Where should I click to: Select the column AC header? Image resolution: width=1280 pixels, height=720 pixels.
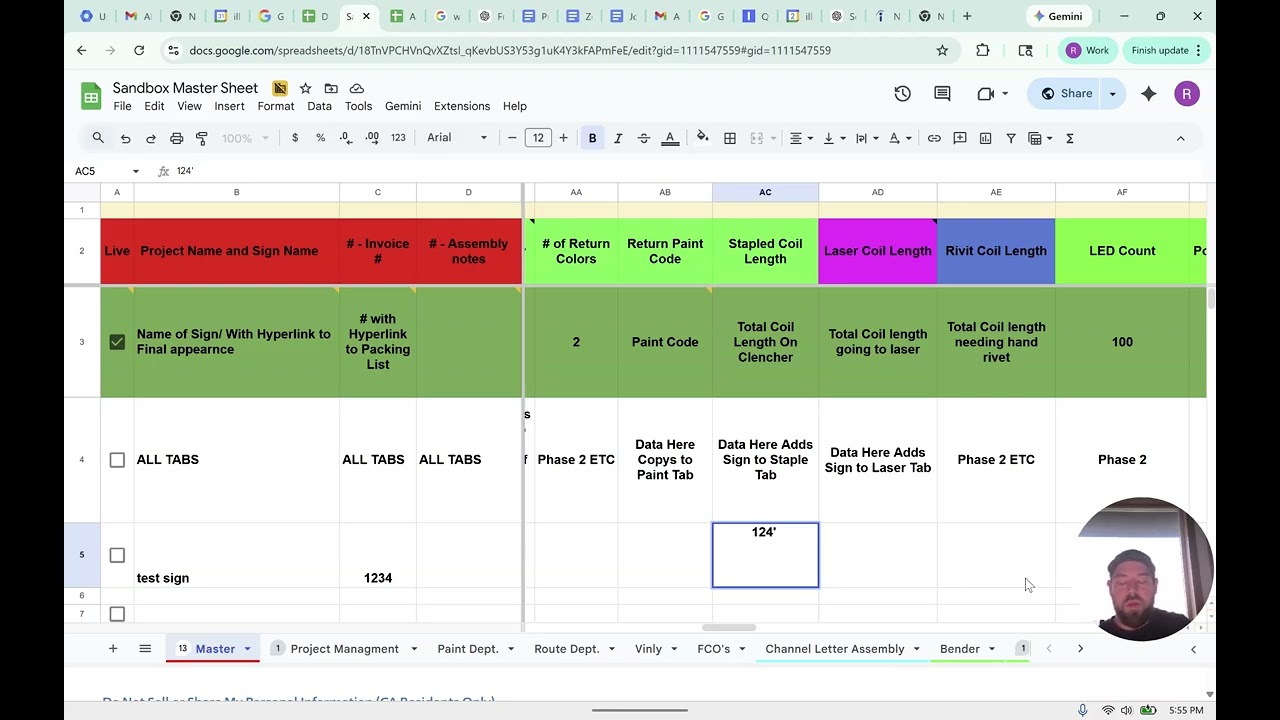tap(765, 192)
